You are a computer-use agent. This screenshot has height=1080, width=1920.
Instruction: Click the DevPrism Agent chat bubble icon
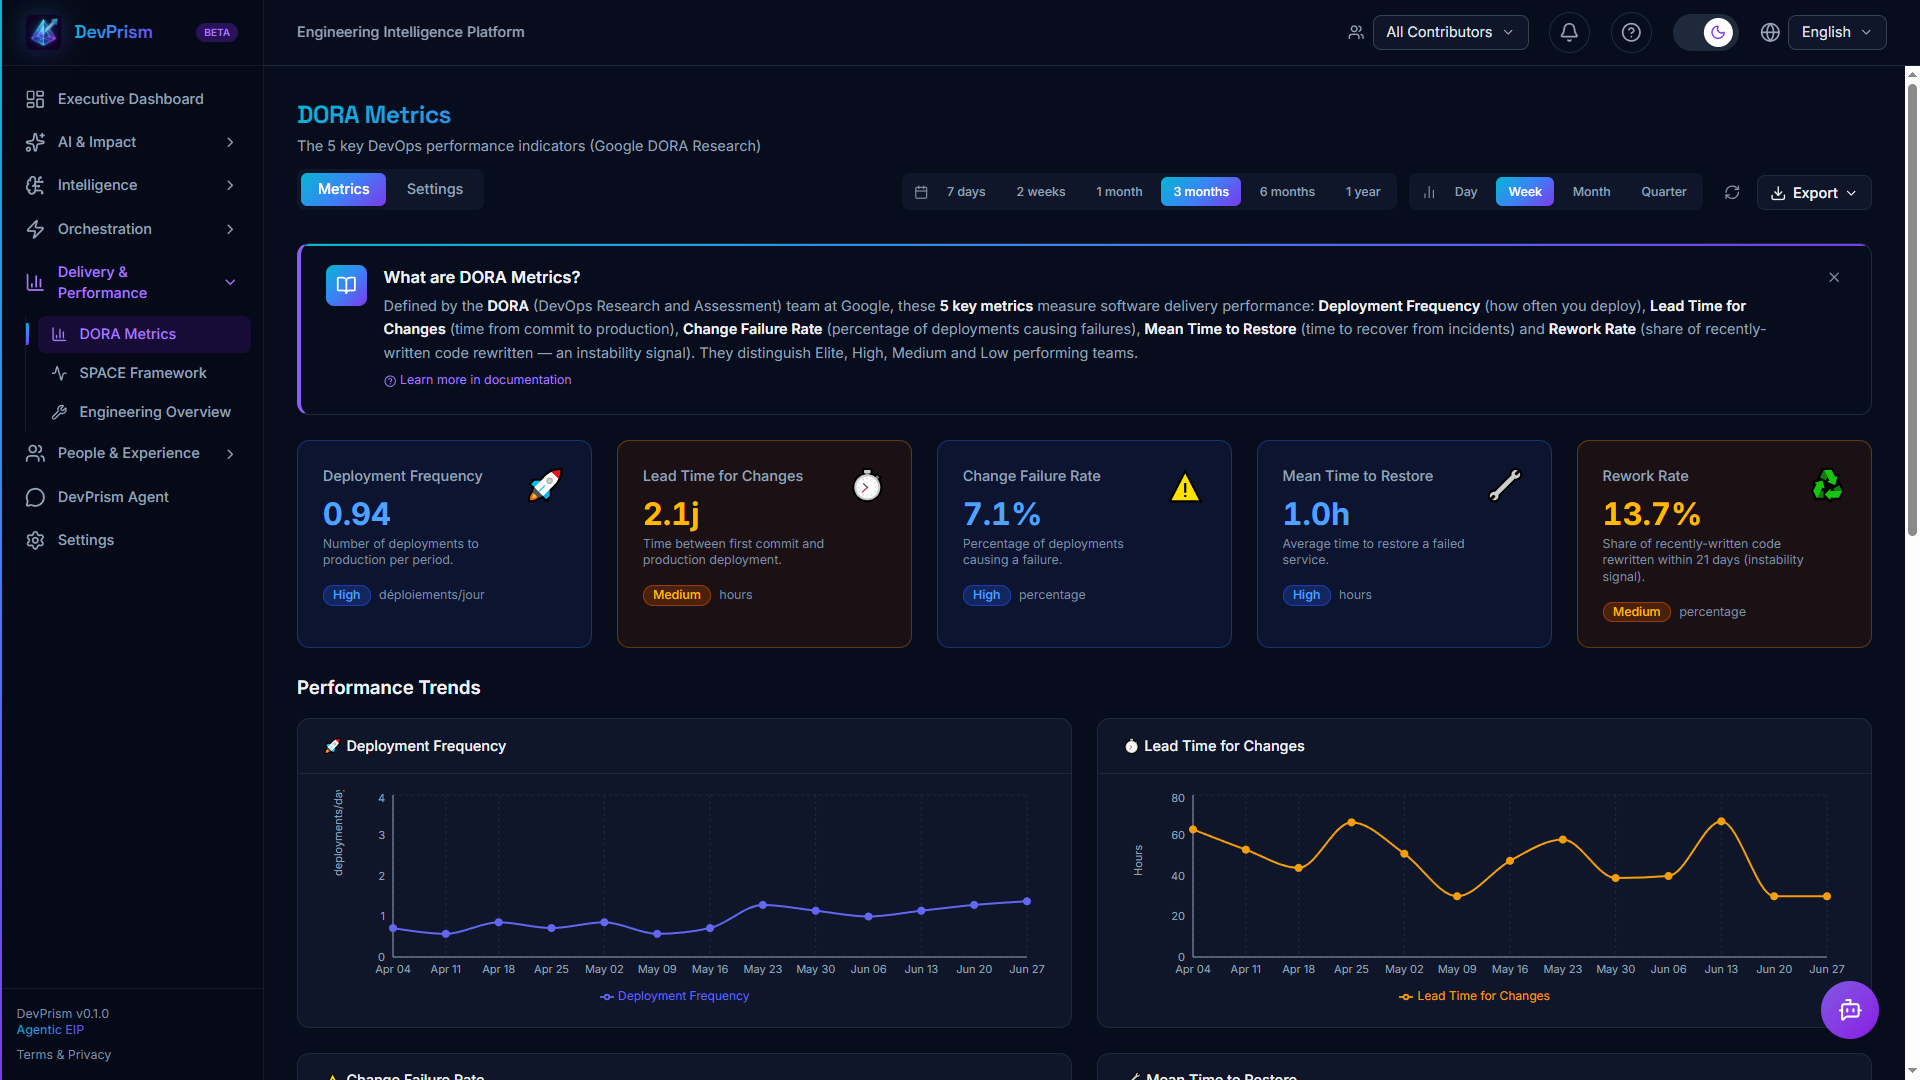tap(35, 497)
